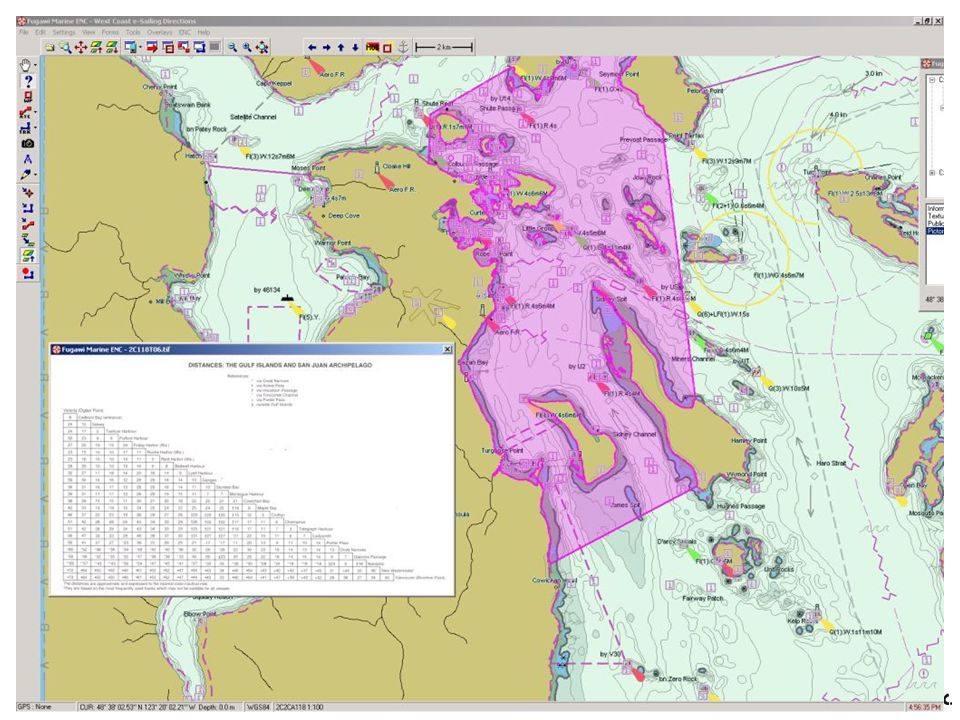Select the pen drawing tool

pos(25,174)
